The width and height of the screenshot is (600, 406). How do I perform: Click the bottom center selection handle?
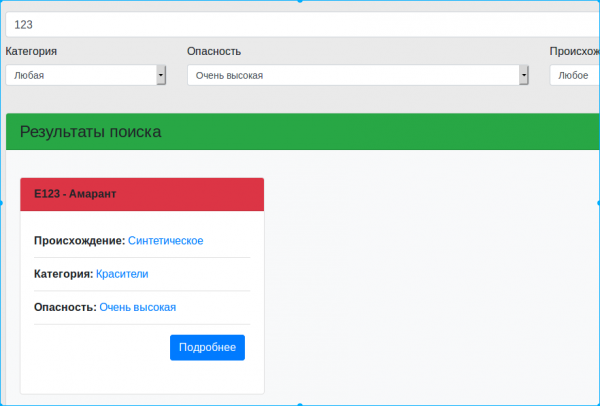[x=300, y=403]
